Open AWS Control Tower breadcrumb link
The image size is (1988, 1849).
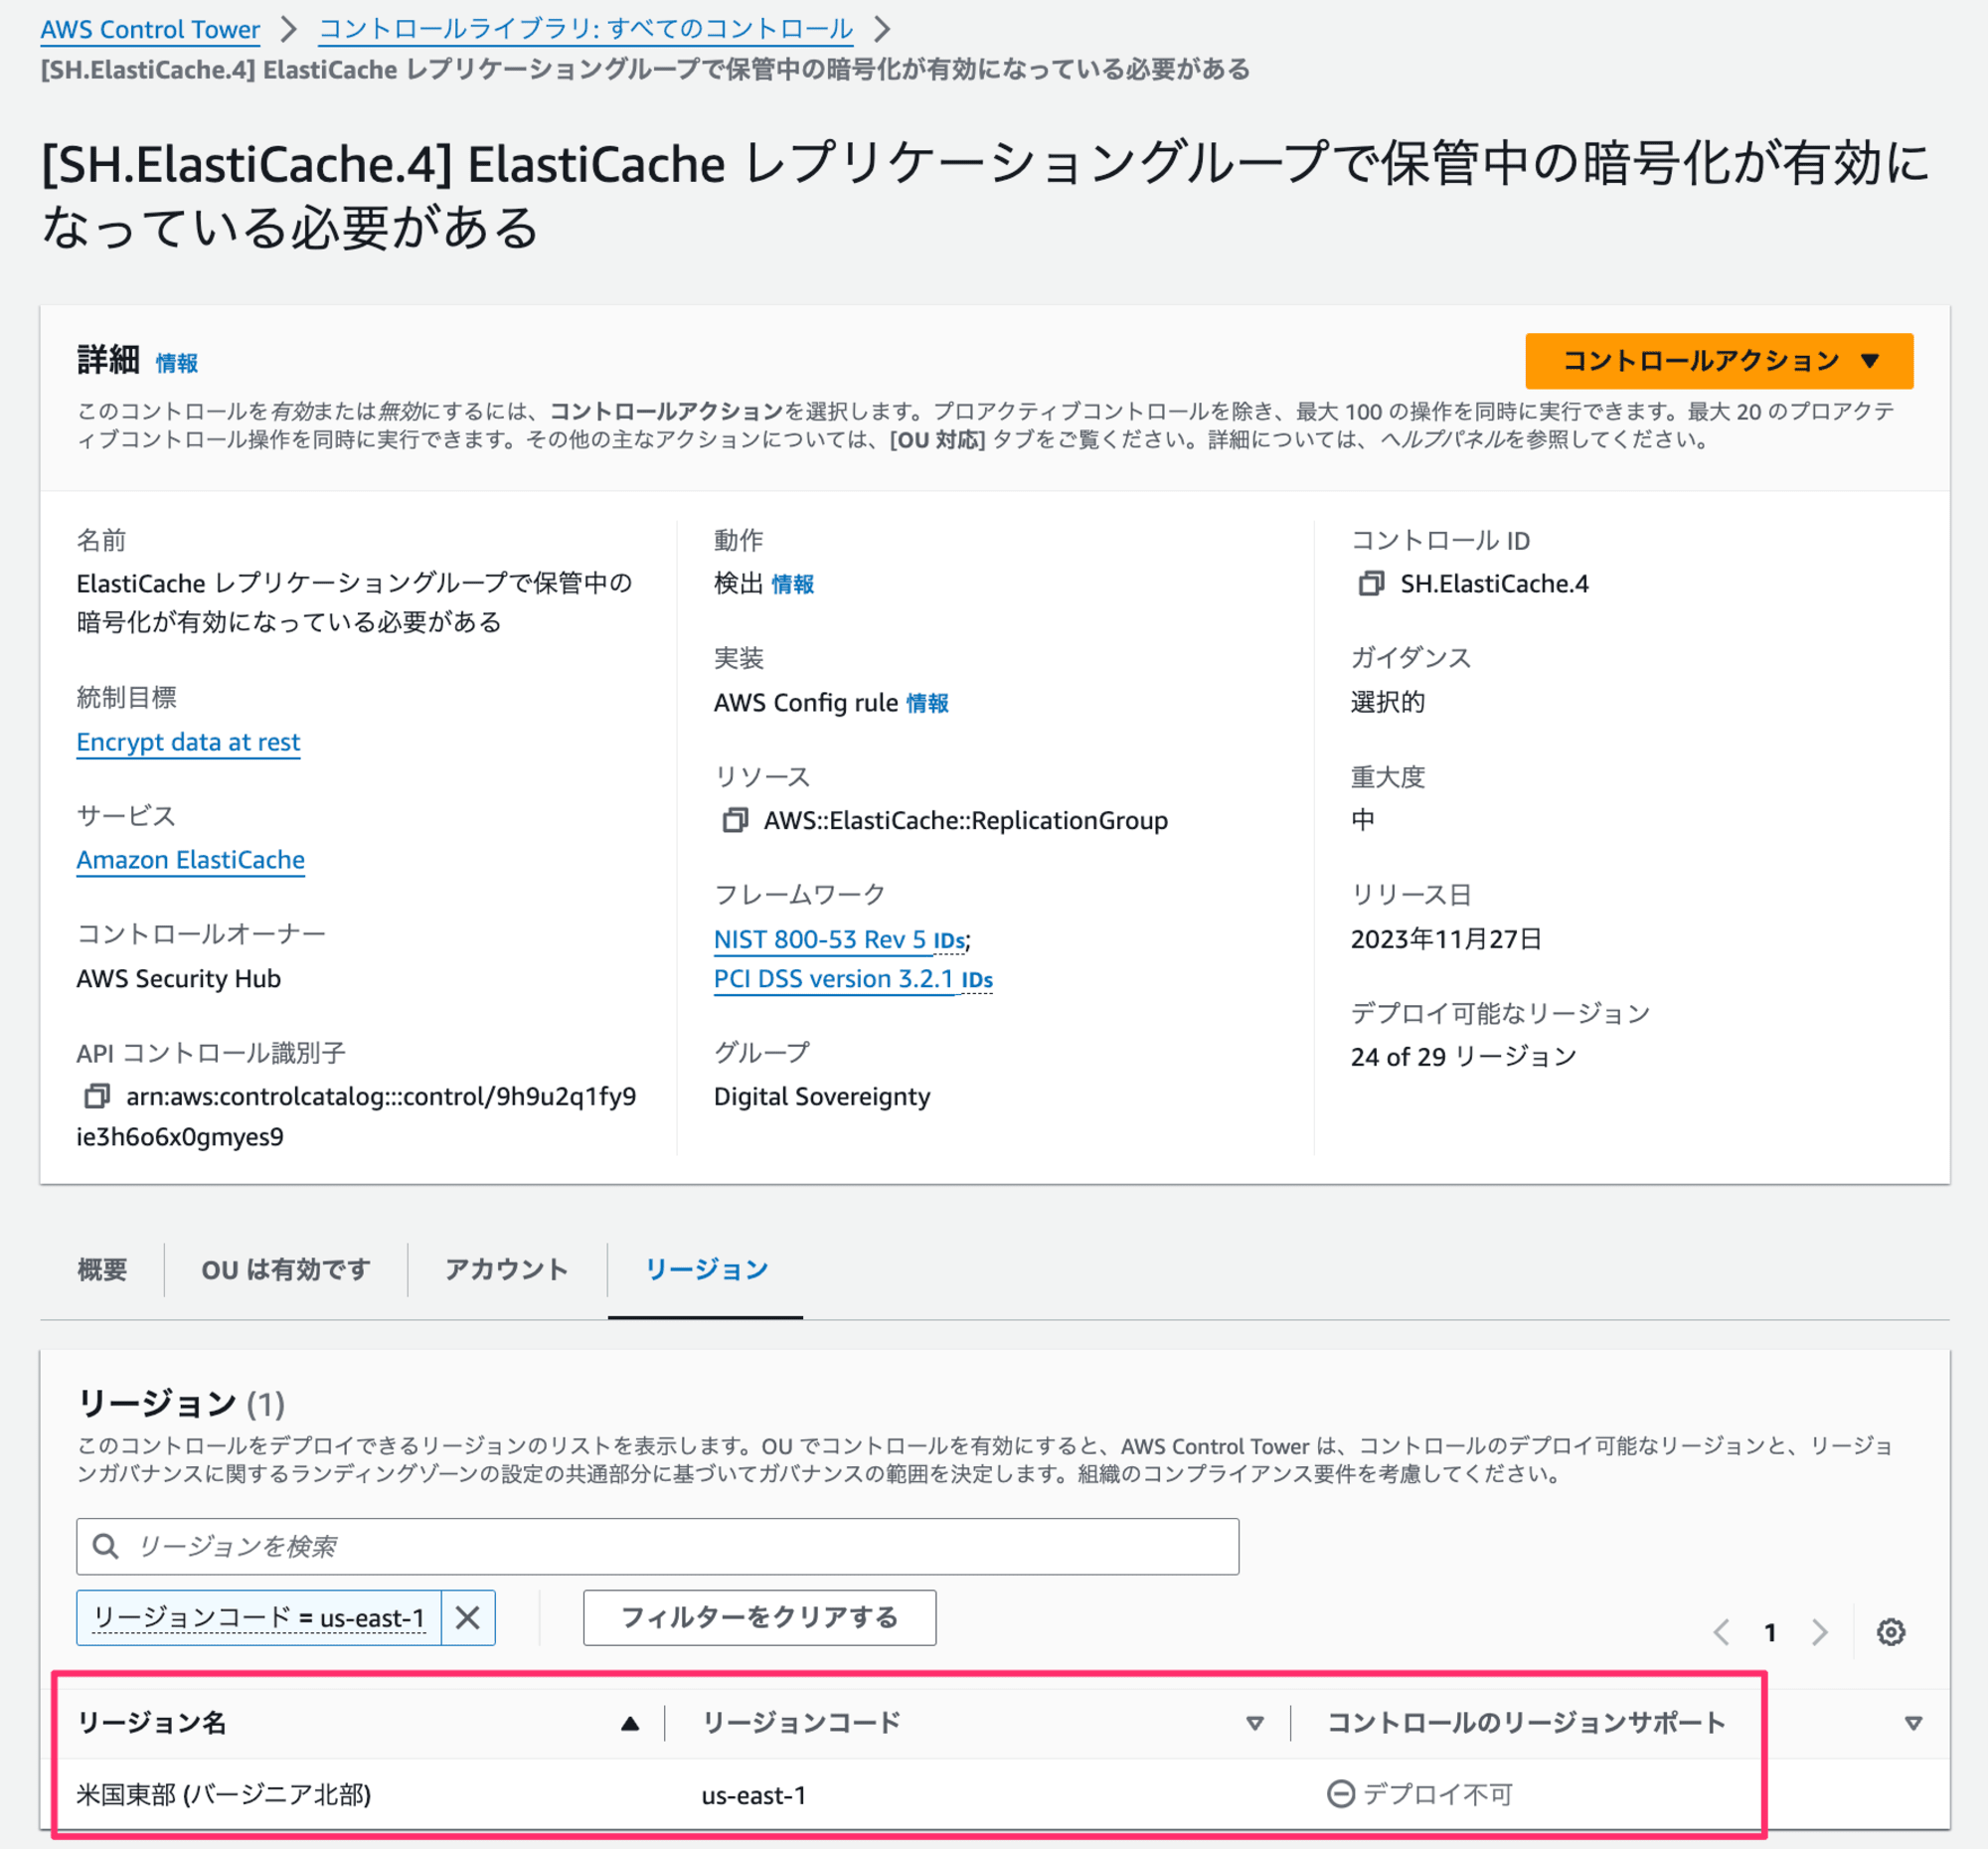click(x=150, y=29)
